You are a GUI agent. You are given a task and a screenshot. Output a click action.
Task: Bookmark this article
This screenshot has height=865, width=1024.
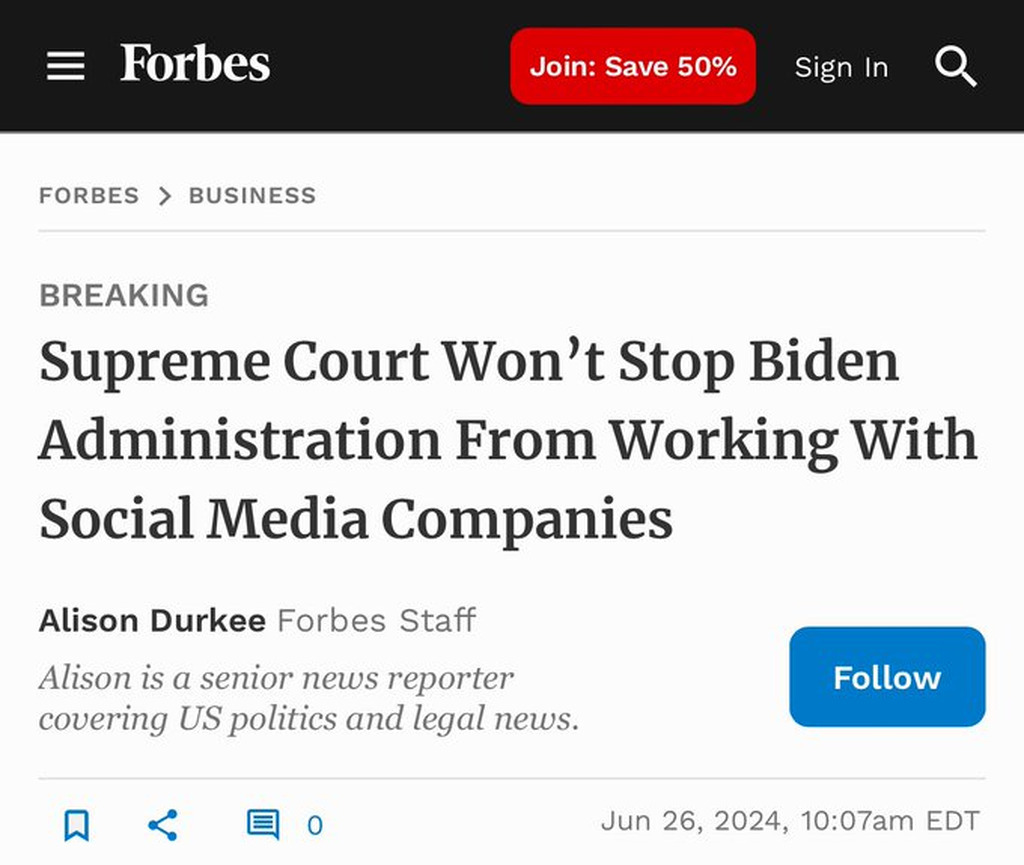pos(76,825)
